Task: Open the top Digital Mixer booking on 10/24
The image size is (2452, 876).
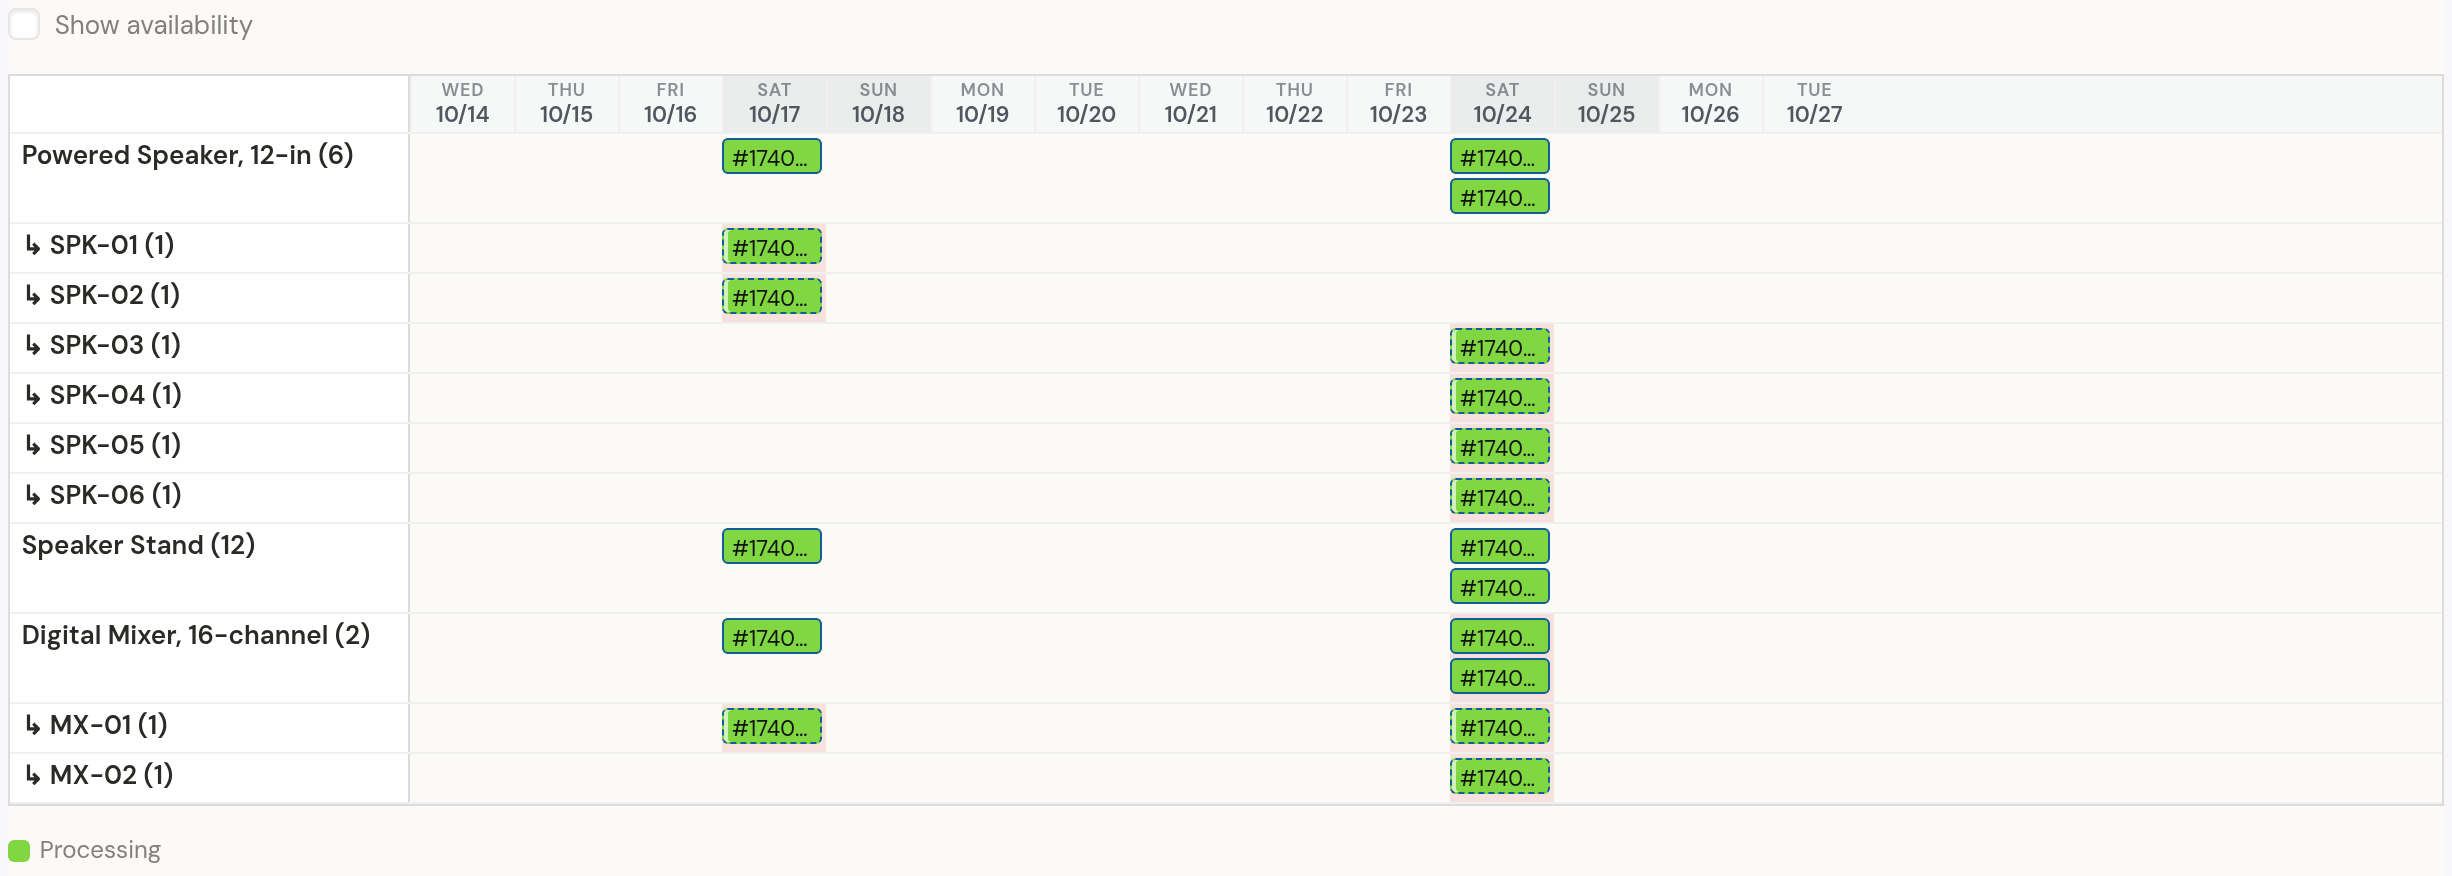Action: (1500, 637)
